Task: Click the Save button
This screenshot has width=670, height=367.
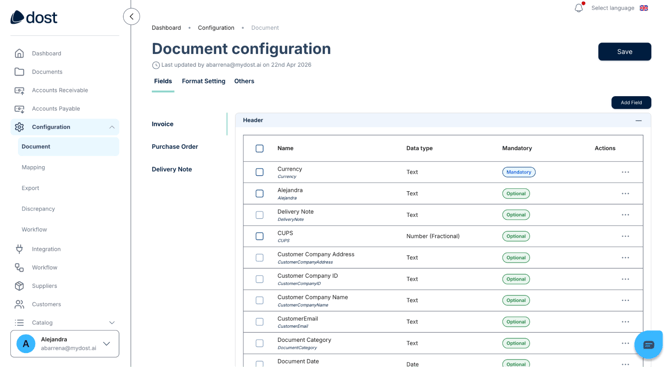Action: coord(624,52)
